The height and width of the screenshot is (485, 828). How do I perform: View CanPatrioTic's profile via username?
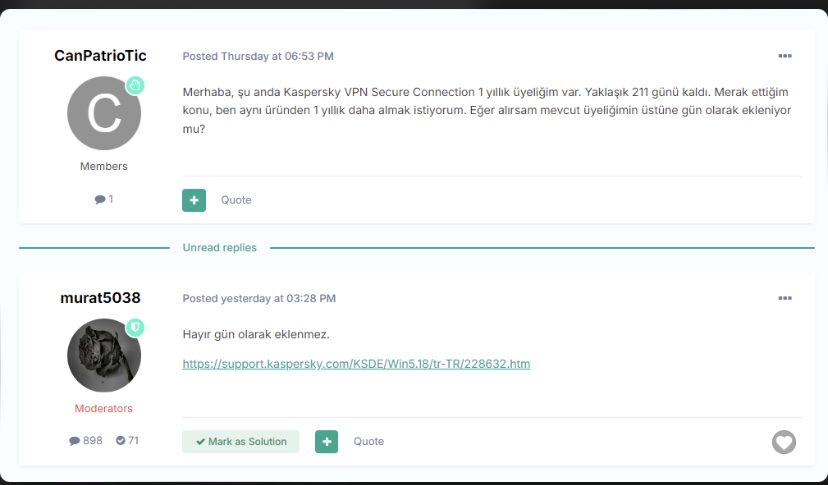(x=100, y=55)
